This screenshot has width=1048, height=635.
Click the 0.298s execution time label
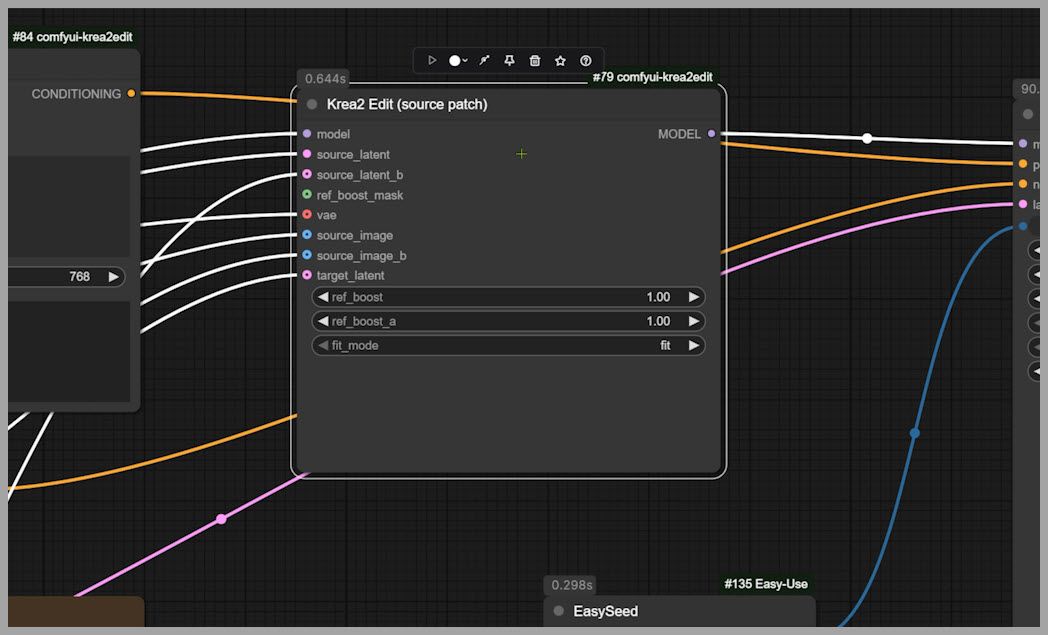coord(571,585)
